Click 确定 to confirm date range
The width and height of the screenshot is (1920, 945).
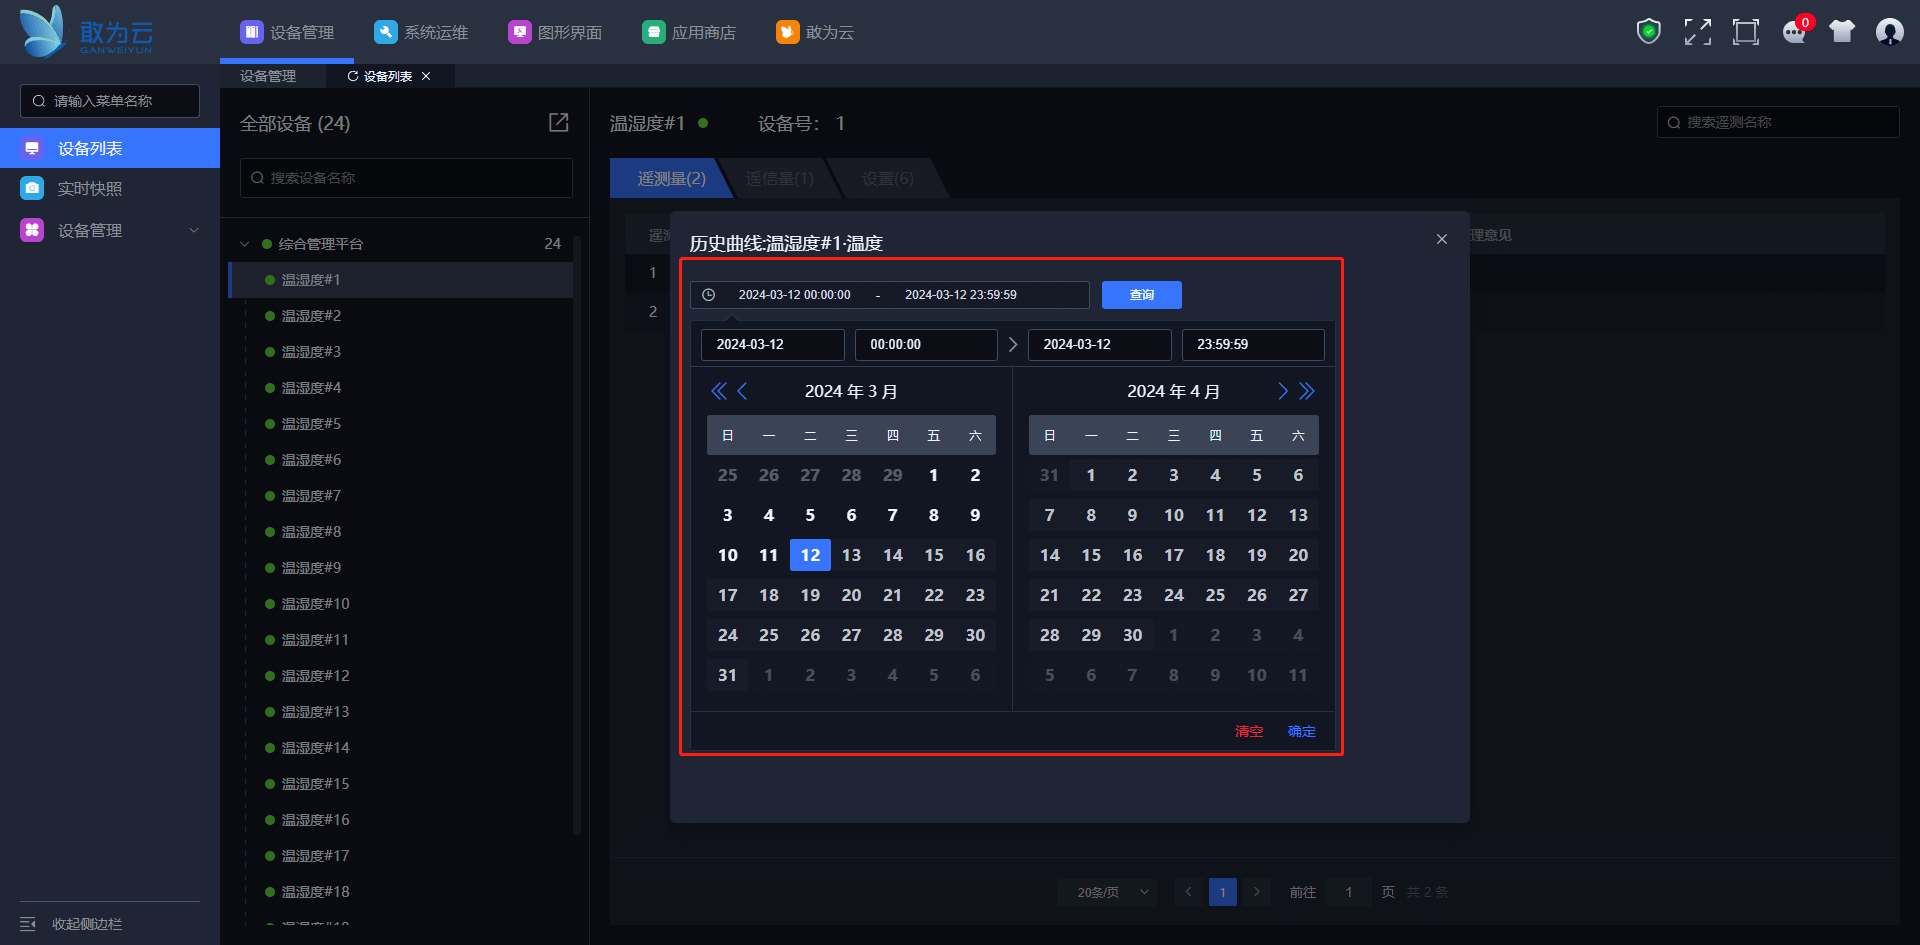[1301, 731]
